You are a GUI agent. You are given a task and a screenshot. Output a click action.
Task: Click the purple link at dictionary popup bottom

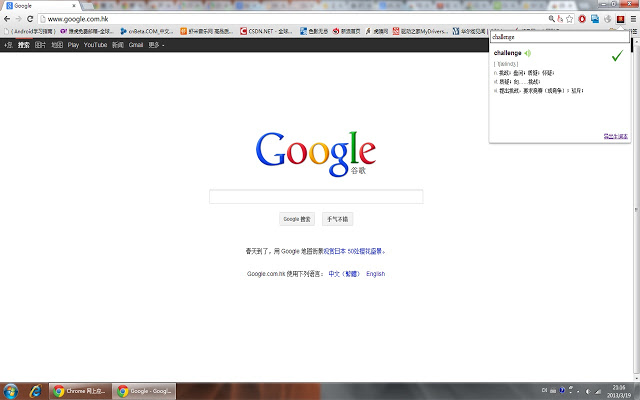pyautogui.click(x=616, y=136)
